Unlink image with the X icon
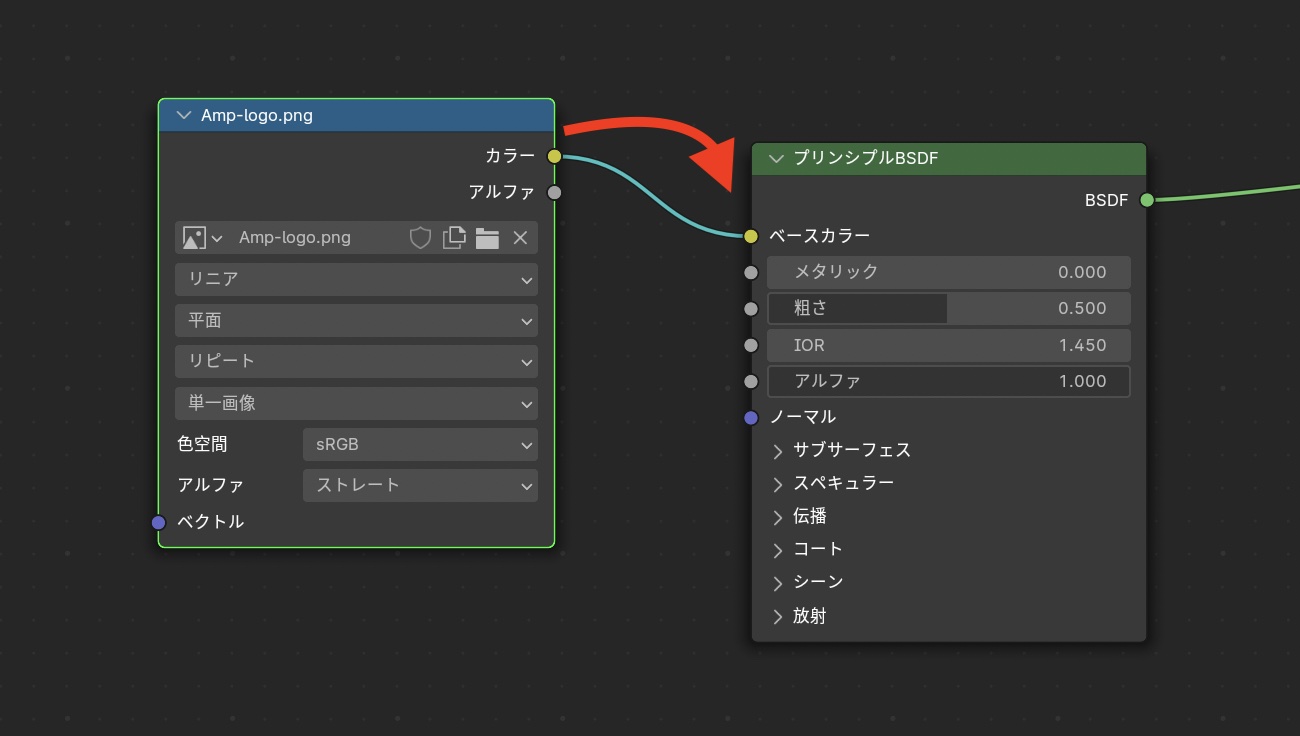 coord(520,238)
